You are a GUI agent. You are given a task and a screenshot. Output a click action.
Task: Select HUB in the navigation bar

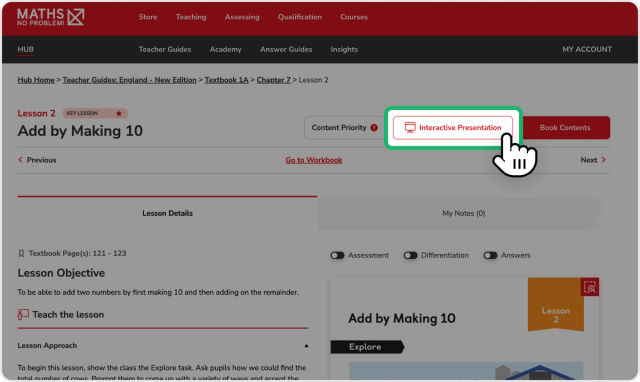pyautogui.click(x=25, y=49)
